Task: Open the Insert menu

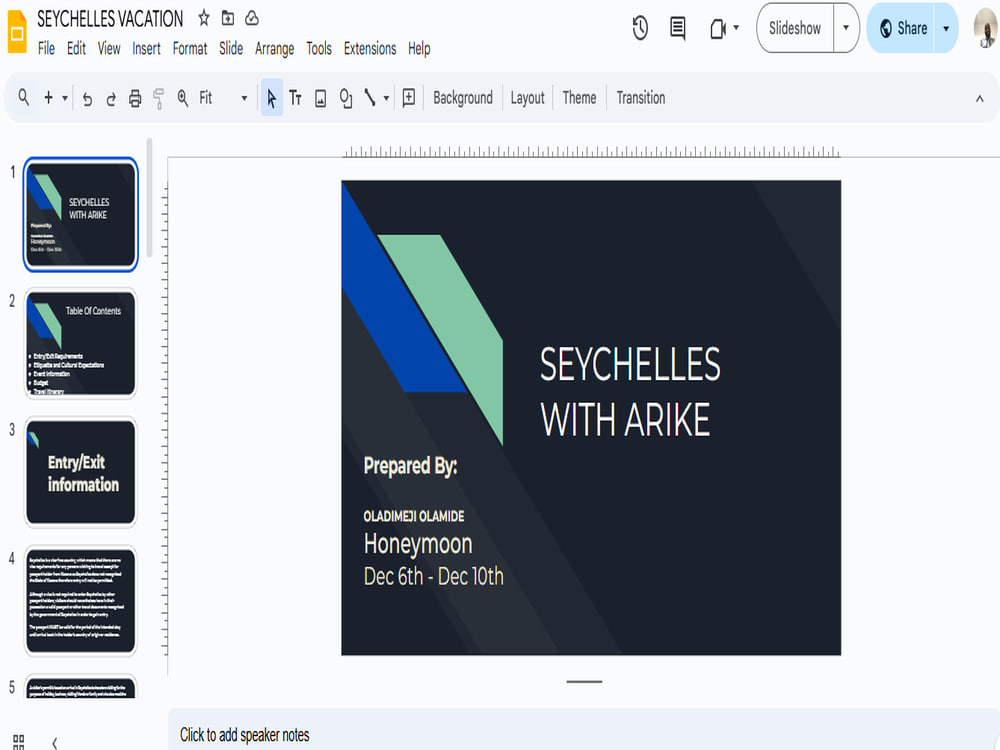Action: [146, 48]
